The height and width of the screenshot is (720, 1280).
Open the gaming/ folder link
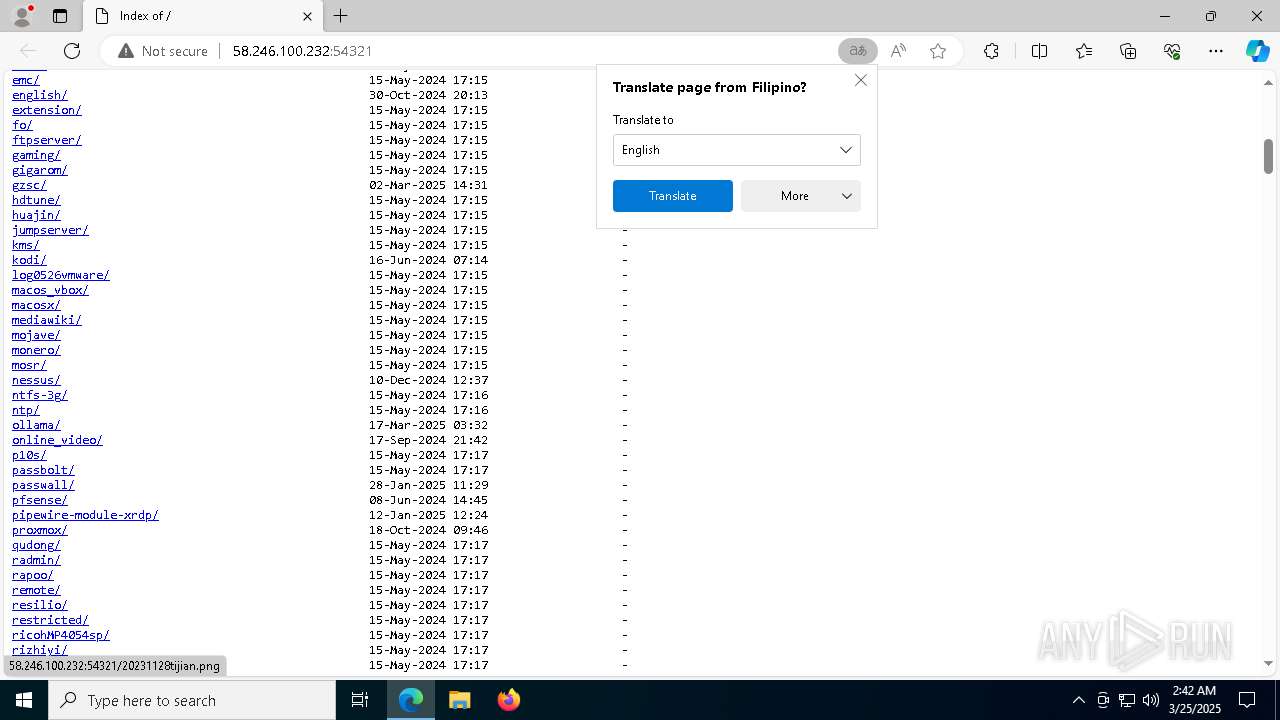click(x=36, y=155)
